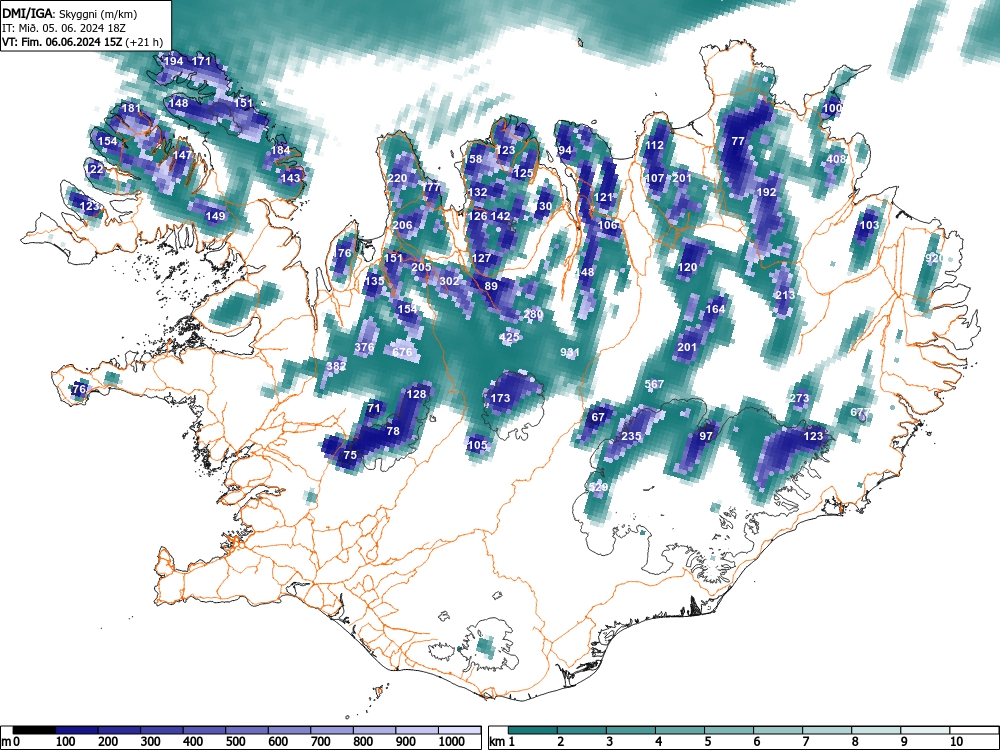Image resolution: width=1000 pixels, height=750 pixels.
Task: Click the visibility number 128
Action: tap(416, 393)
